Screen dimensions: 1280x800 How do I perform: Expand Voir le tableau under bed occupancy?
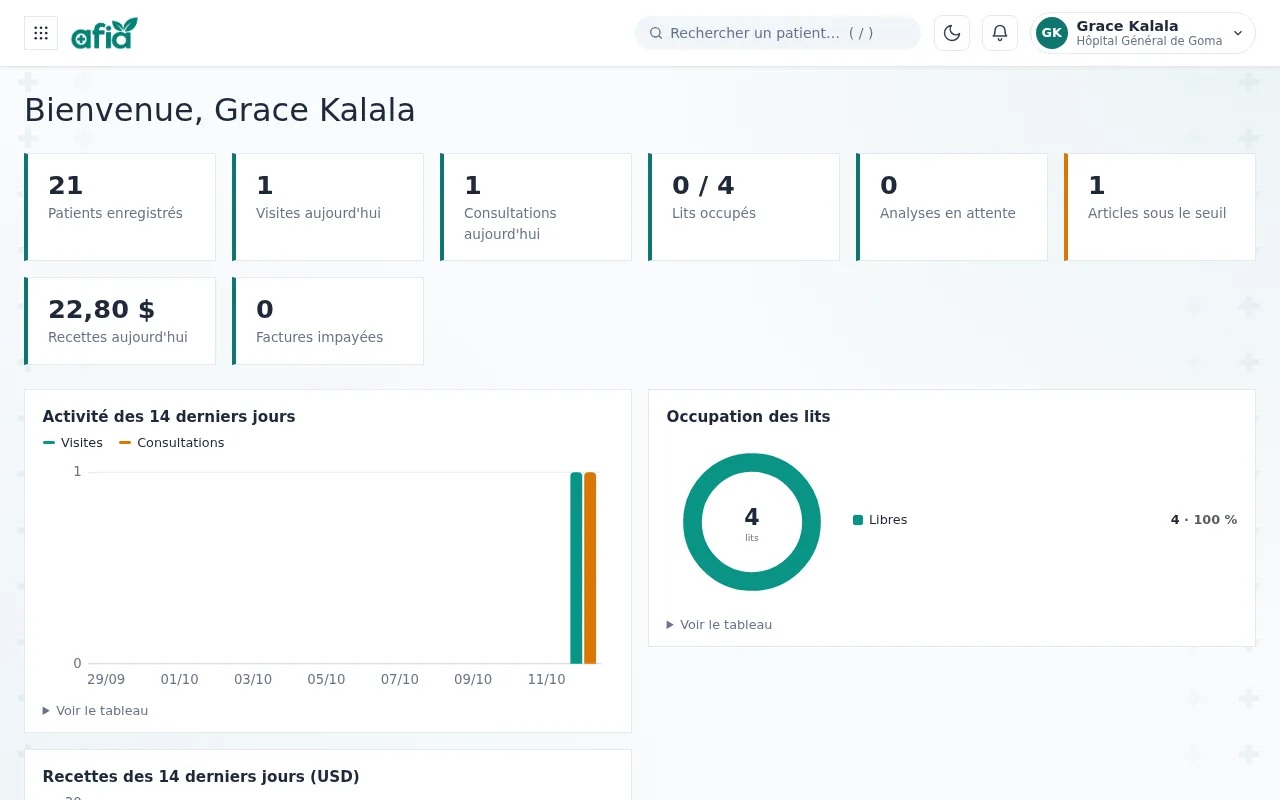click(x=719, y=625)
